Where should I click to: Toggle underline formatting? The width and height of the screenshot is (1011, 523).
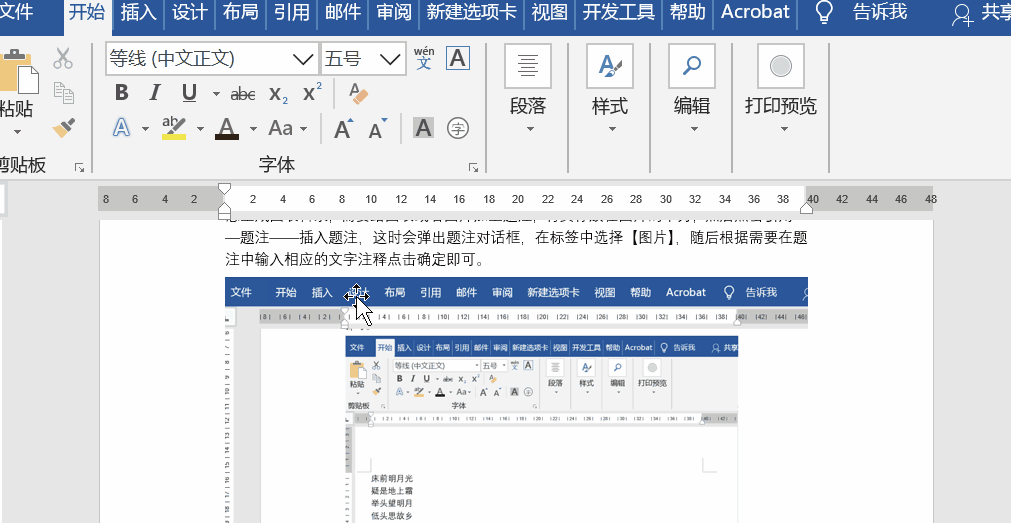189,93
